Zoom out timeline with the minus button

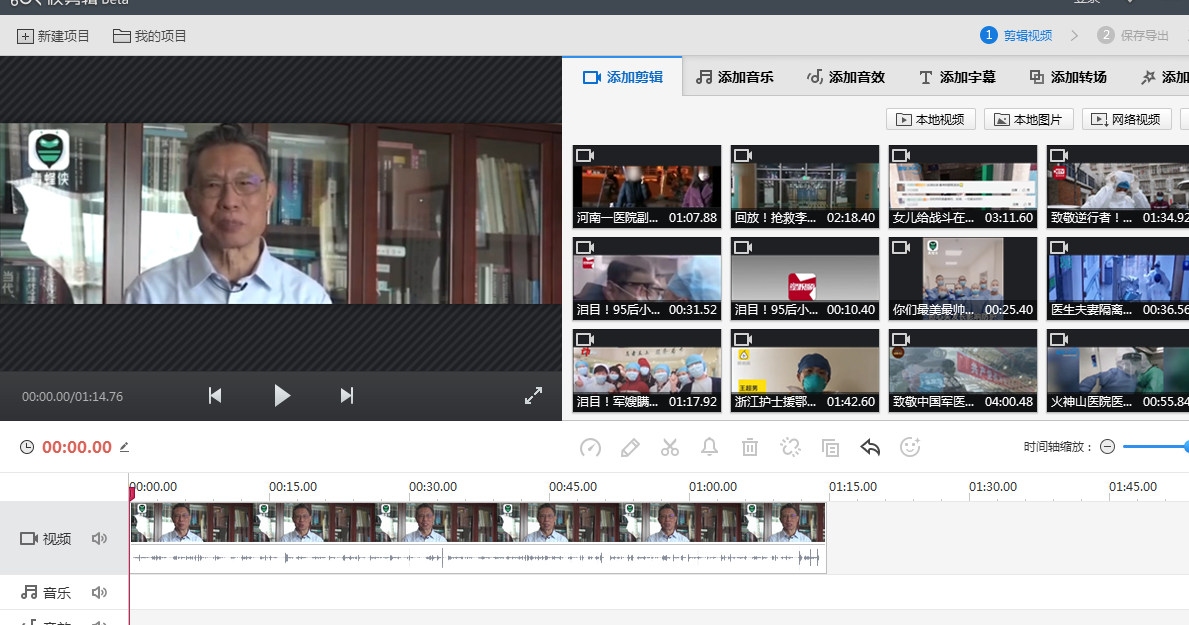pos(1107,447)
